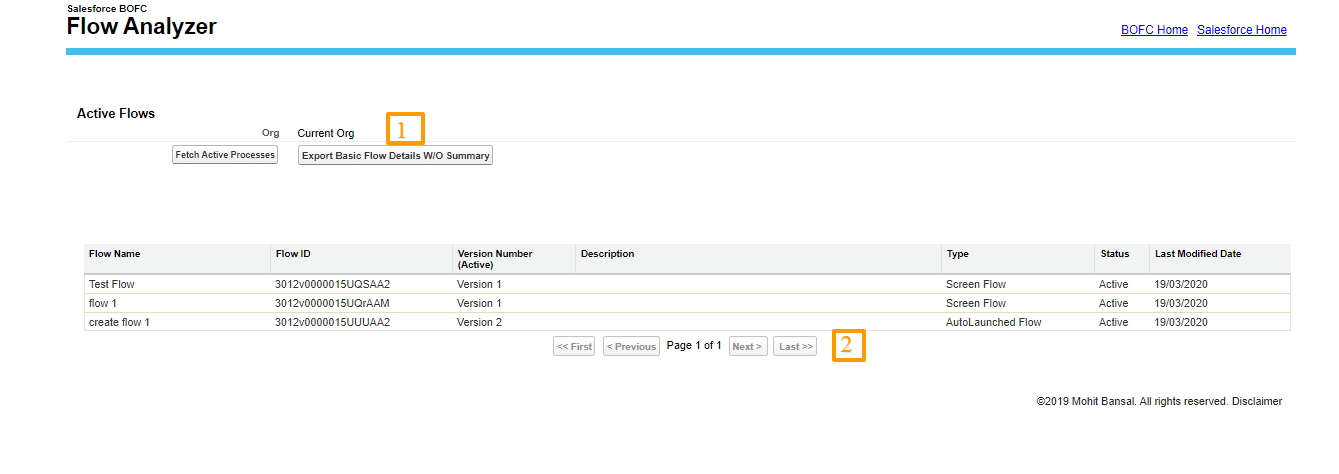
Task: Click the First page button
Action: [575, 346]
